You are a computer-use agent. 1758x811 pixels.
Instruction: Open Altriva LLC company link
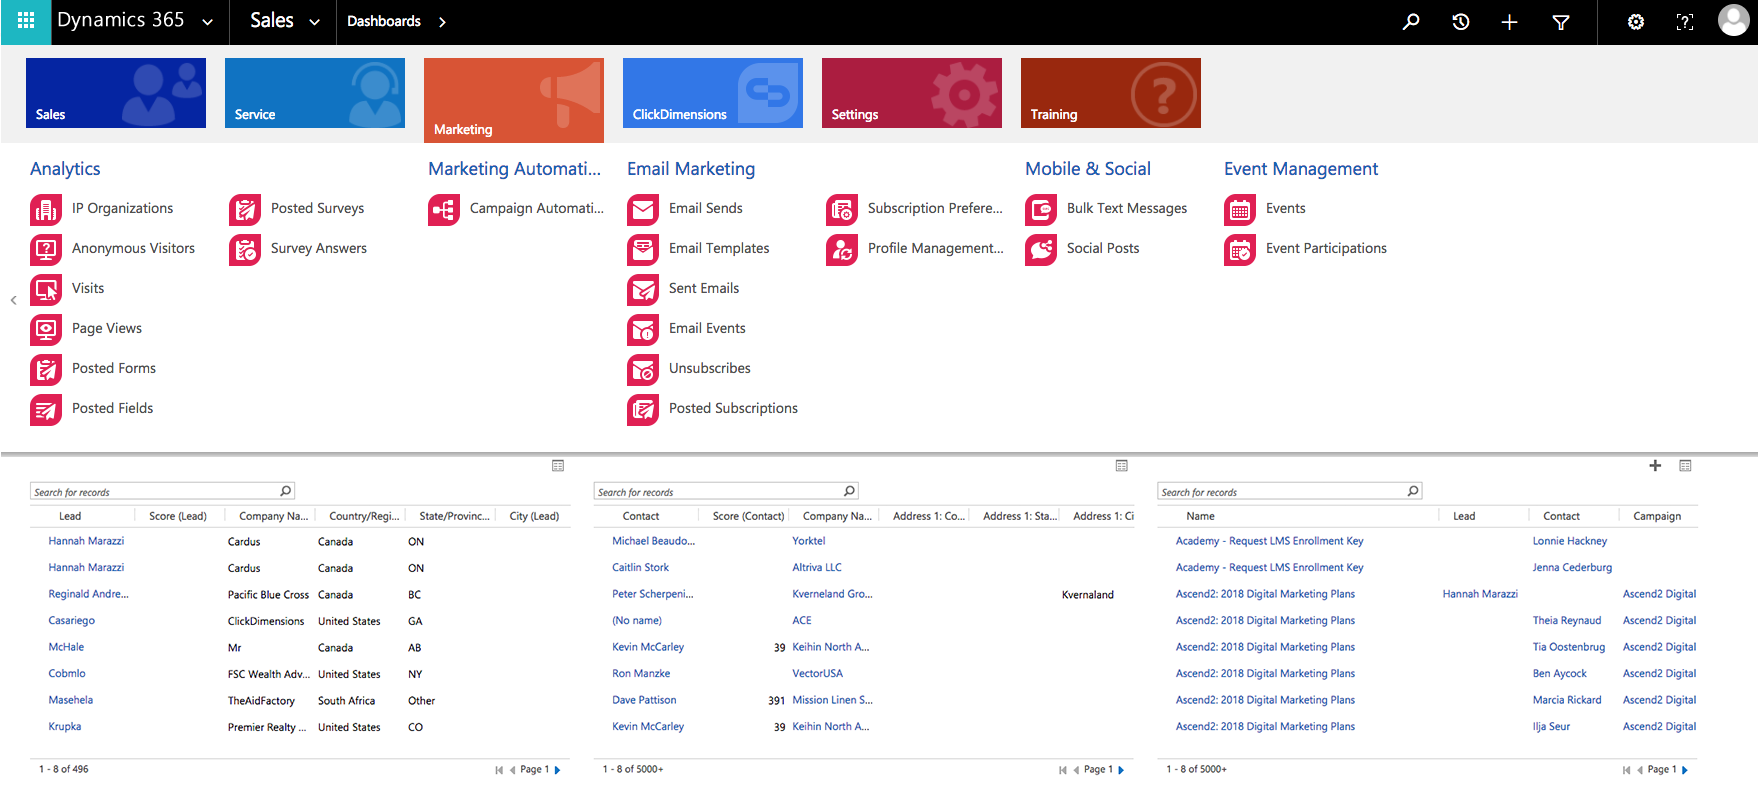[x=817, y=567]
